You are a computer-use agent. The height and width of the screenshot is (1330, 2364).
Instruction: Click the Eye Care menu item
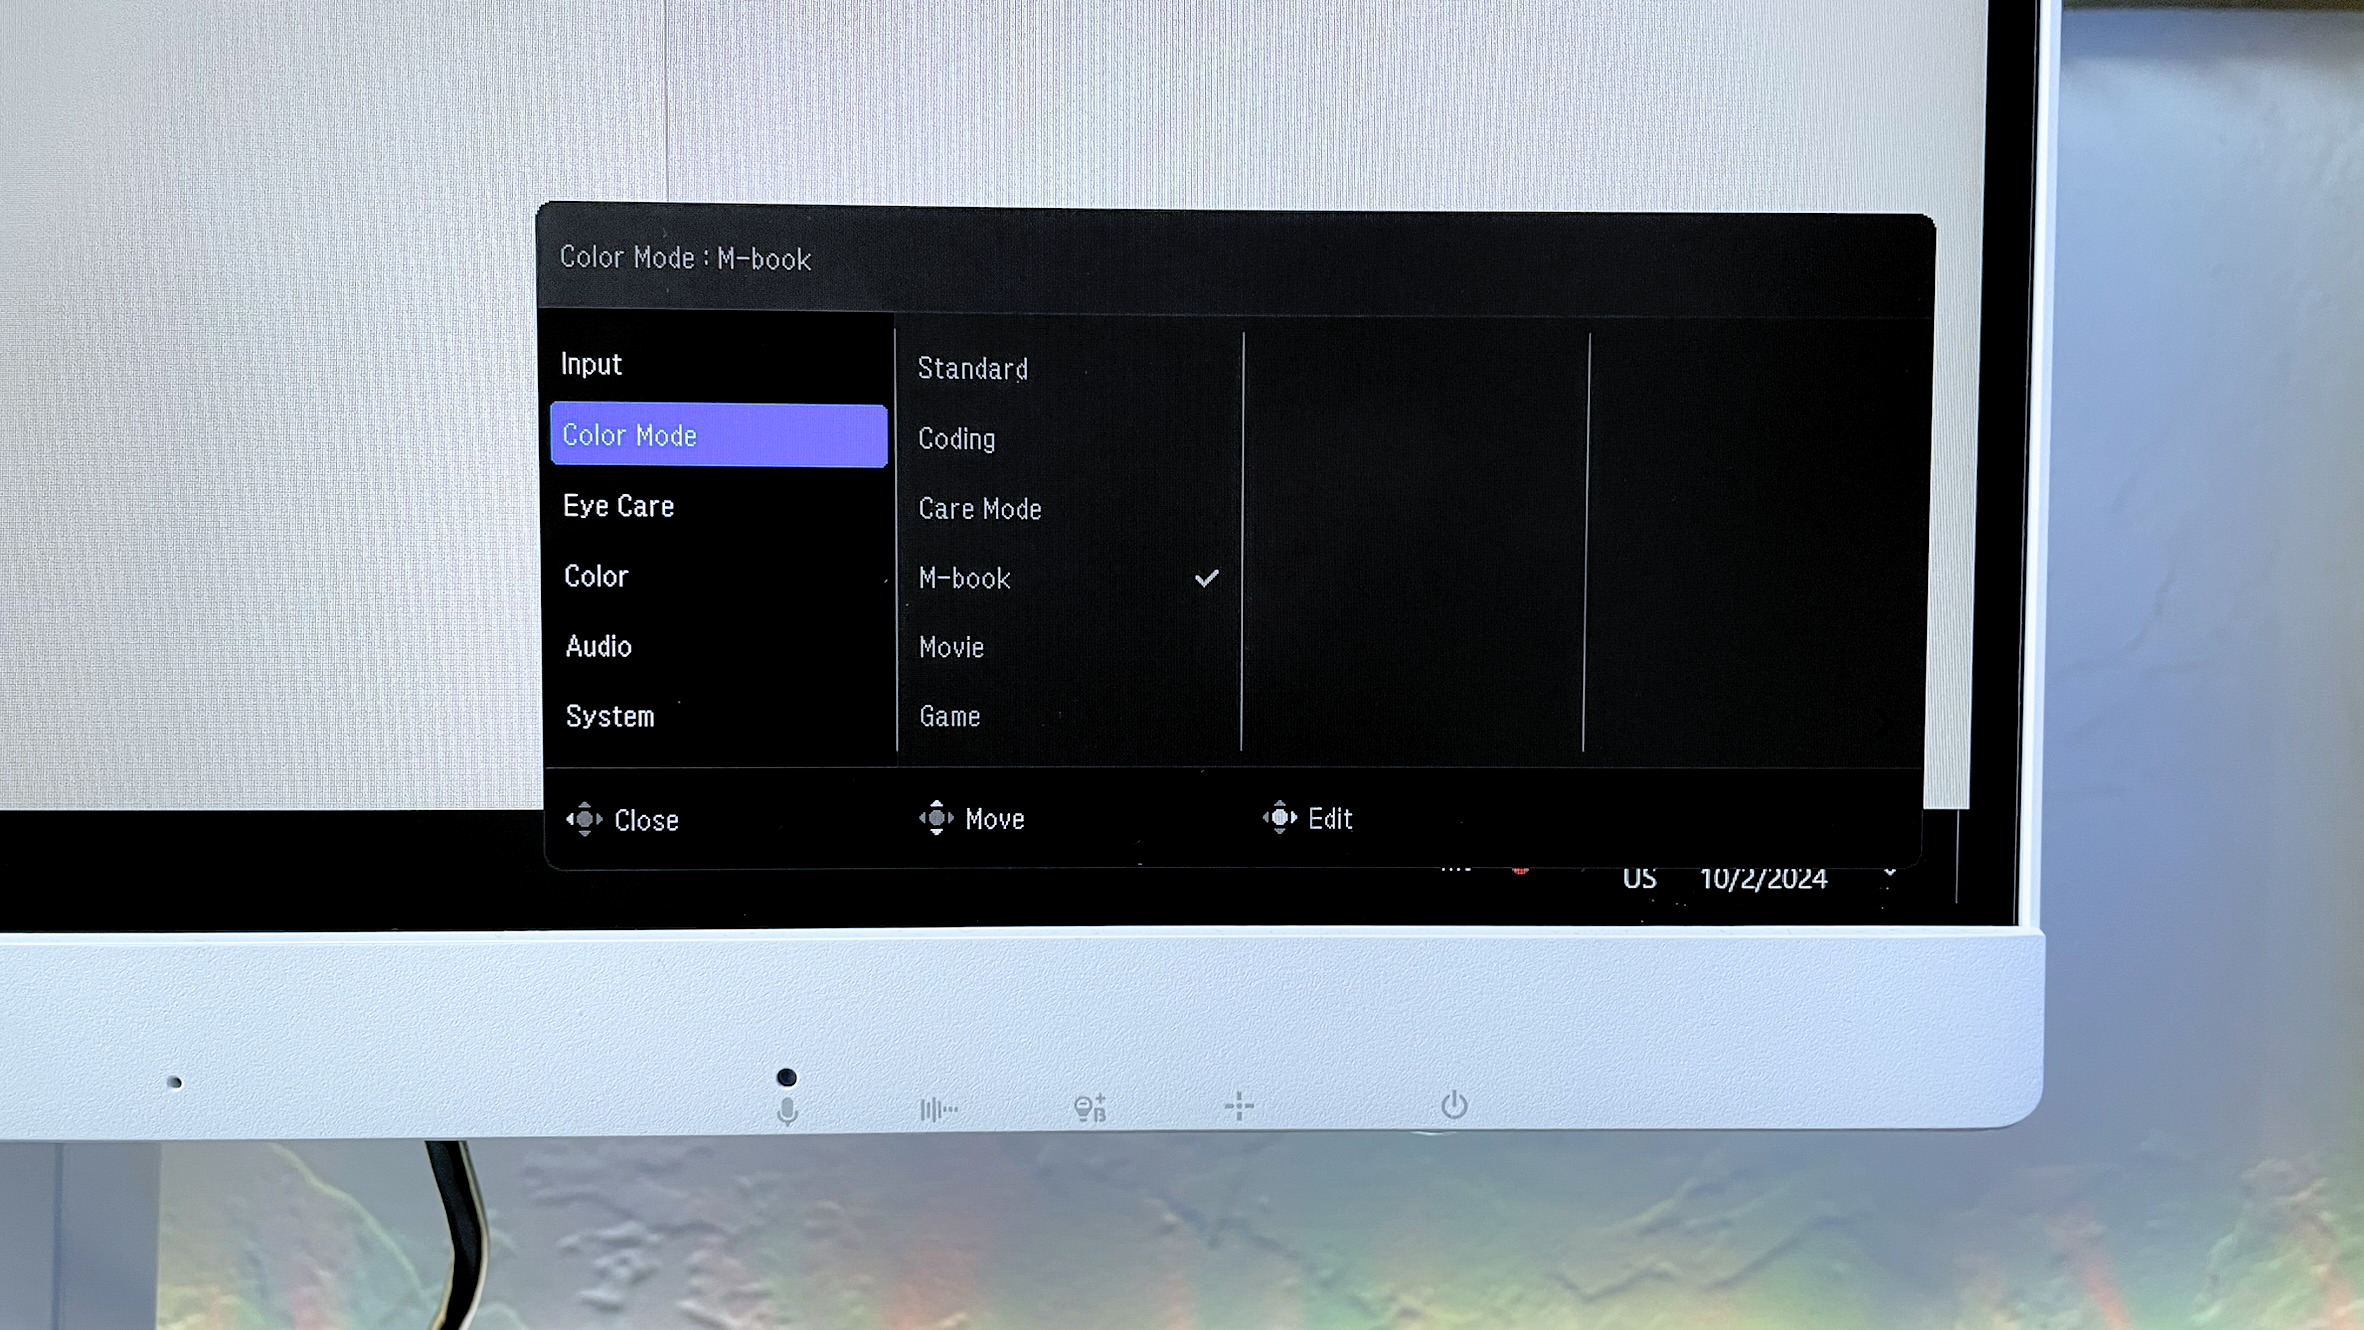click(x=619, y=505)
